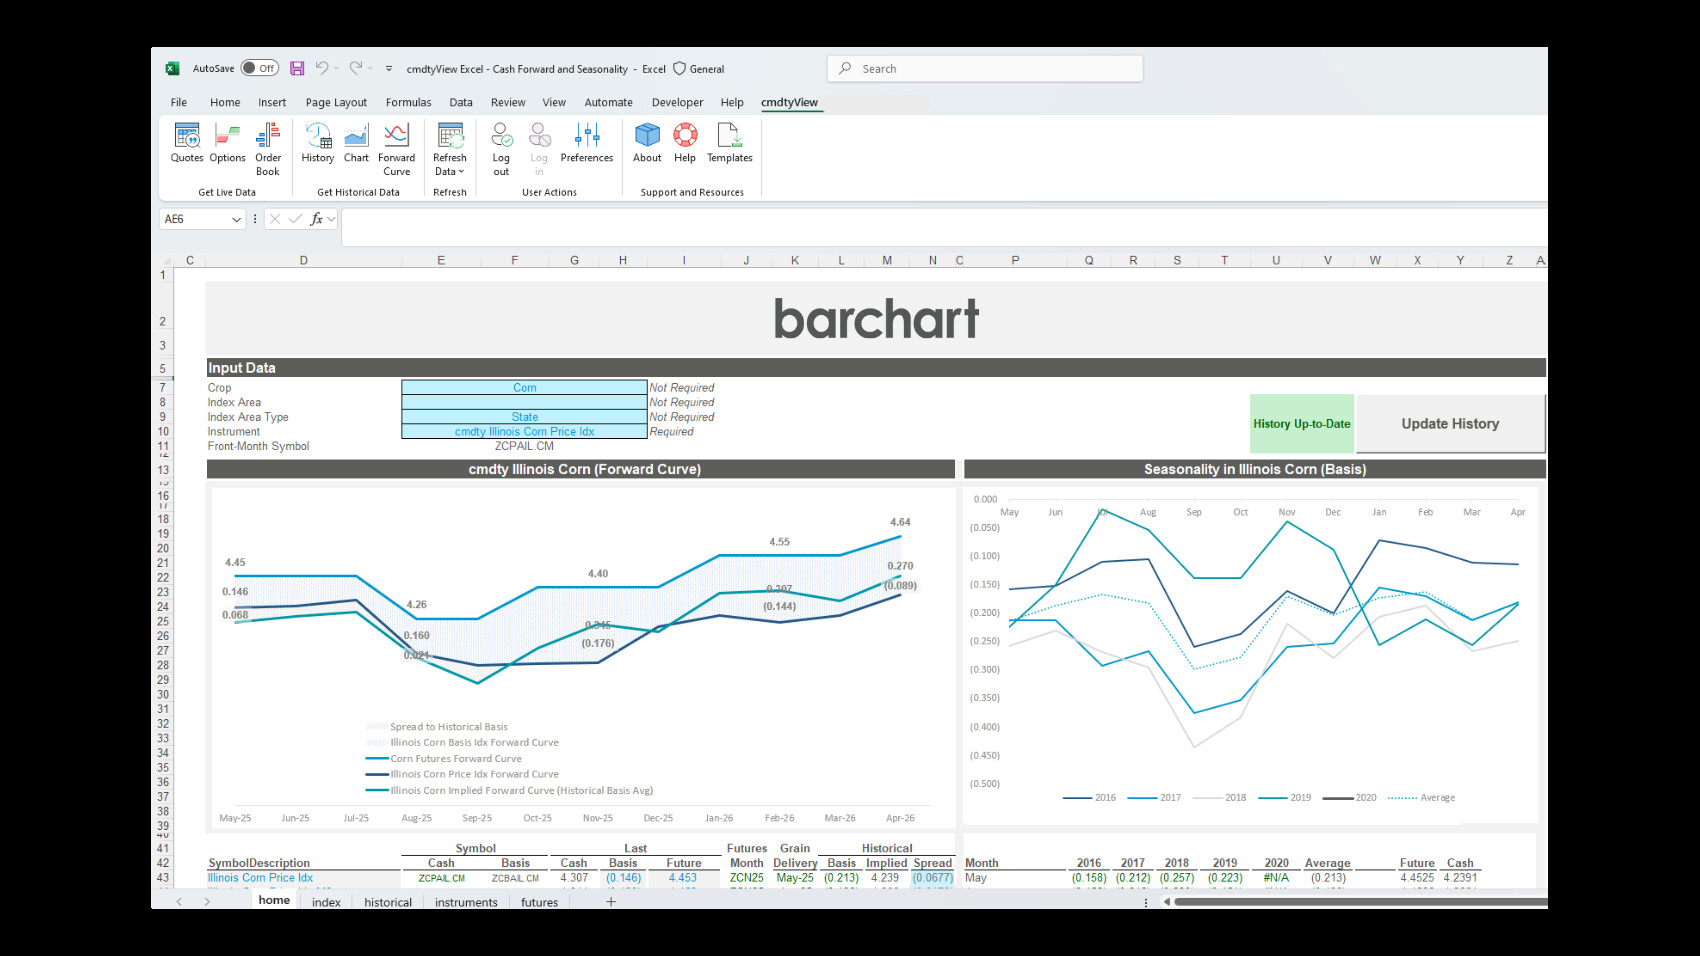Click the Corn Futures Forward Curve legend entry

(x=444, y=759)
